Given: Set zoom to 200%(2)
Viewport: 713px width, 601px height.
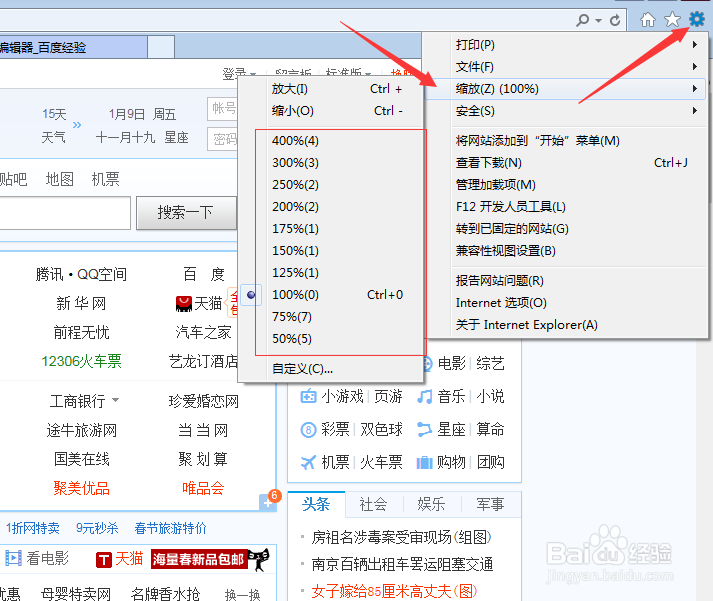Looking at the screenshot, I should 331,206.
